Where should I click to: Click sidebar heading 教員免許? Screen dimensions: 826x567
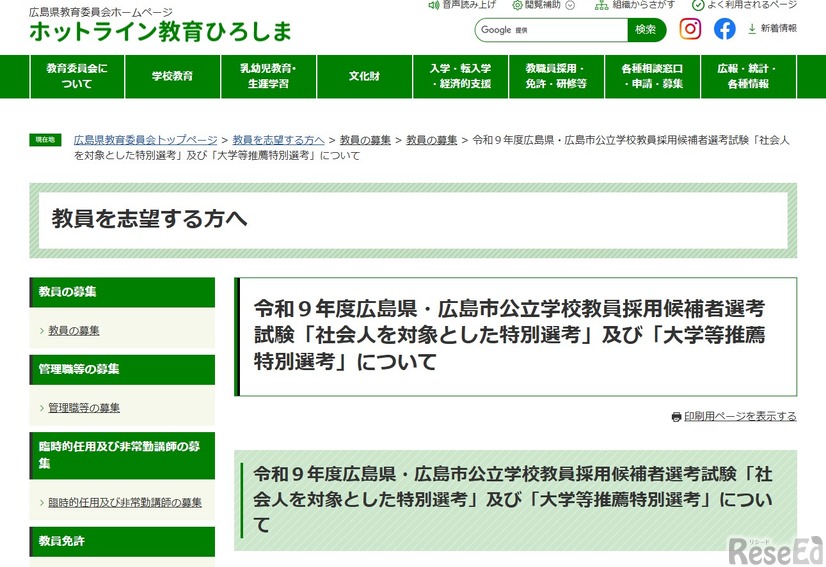click(122, 541)
